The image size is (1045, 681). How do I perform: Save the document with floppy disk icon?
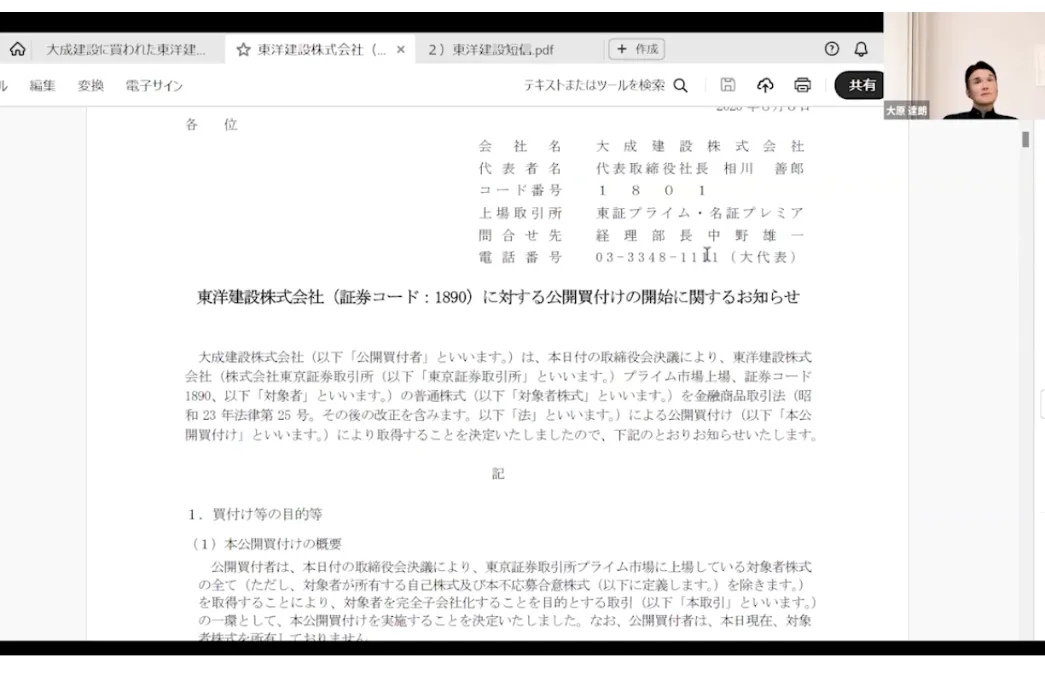(728, 85)
